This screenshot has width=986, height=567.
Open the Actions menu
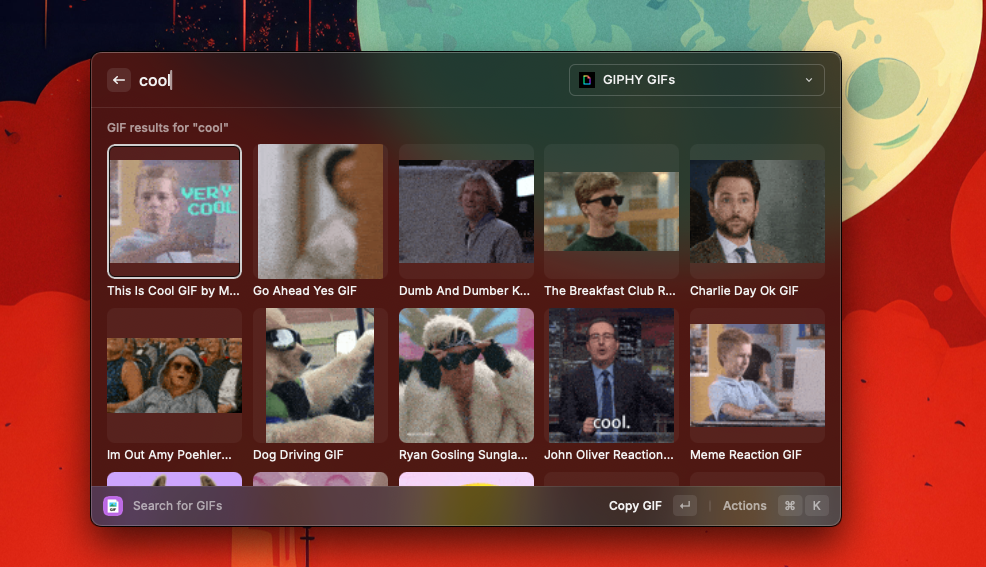(744, 506)
